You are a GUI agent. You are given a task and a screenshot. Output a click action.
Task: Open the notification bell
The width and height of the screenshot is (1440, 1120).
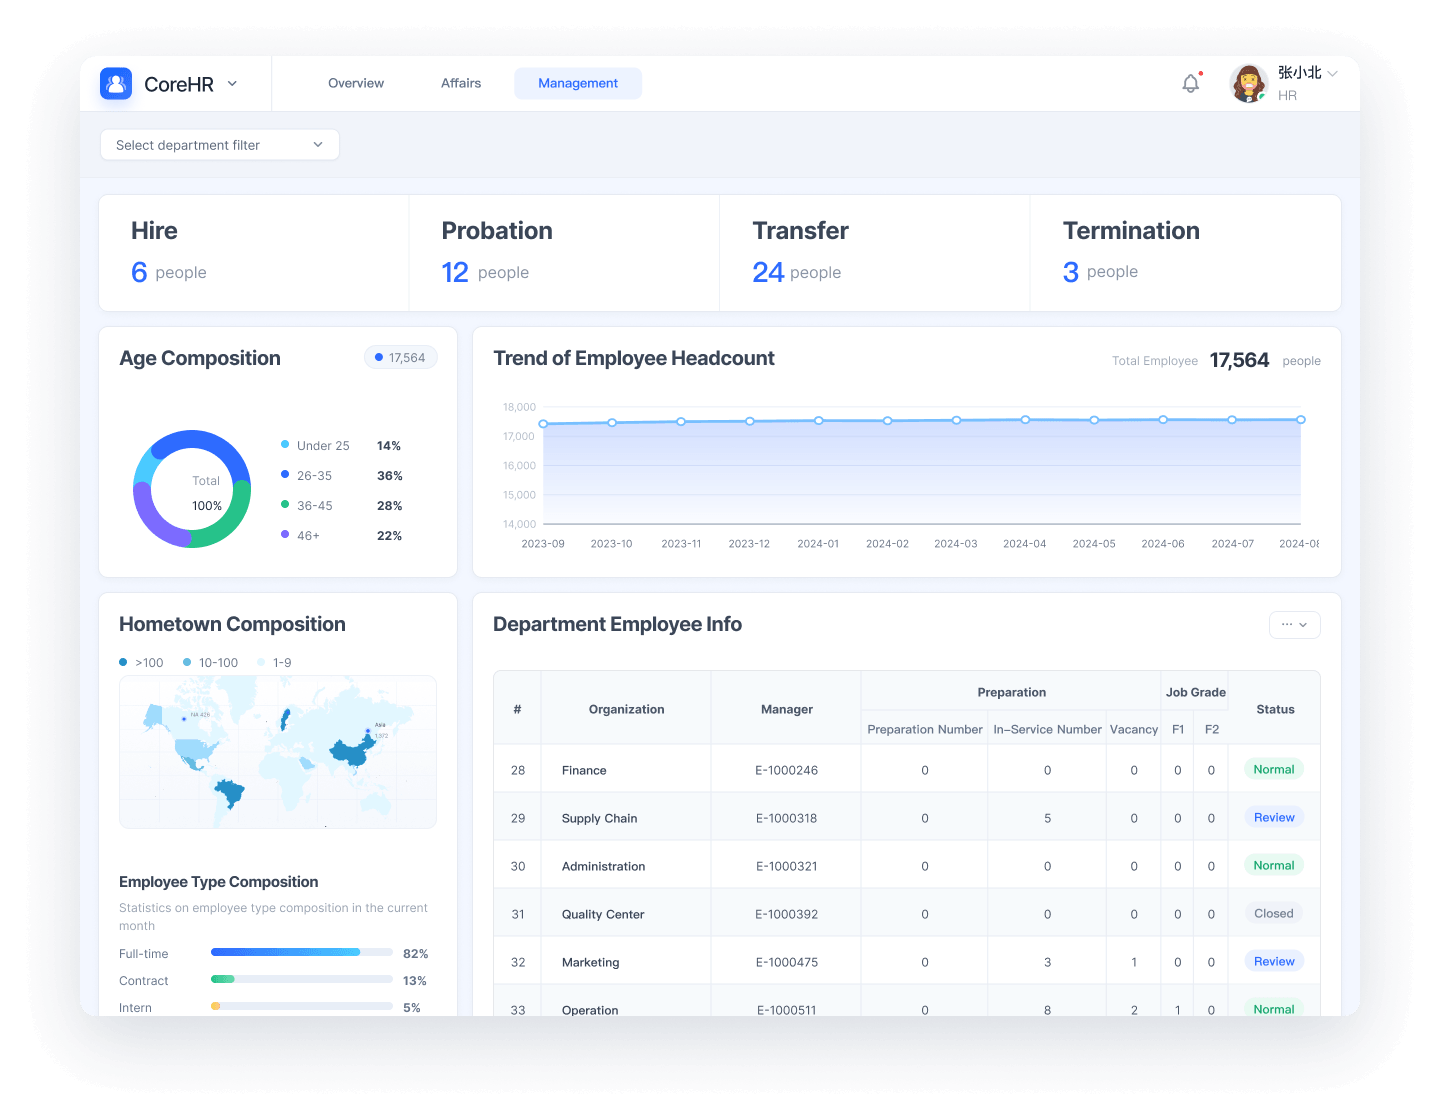[1191, 84]
